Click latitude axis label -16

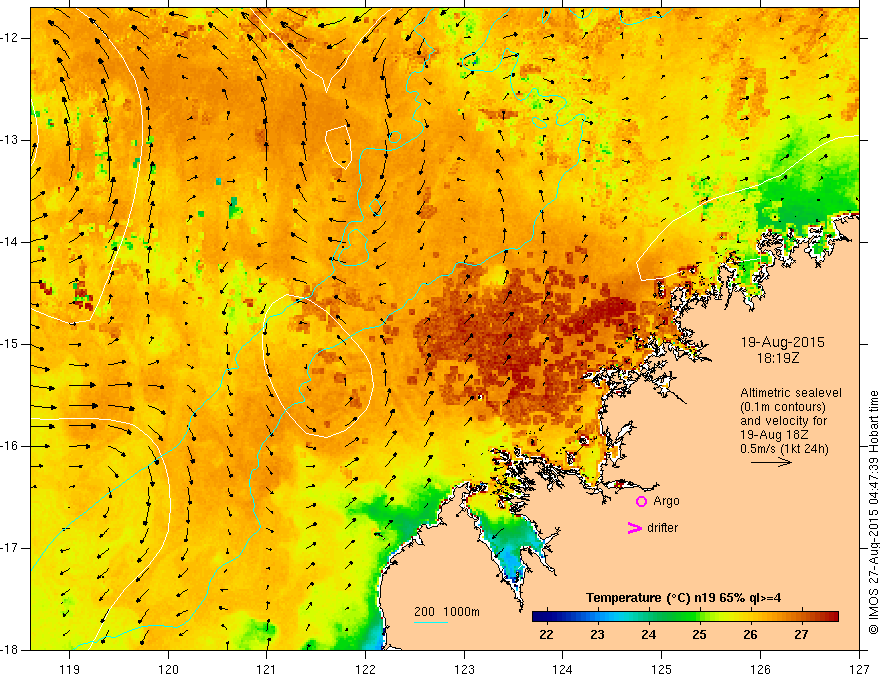(10, 446)
